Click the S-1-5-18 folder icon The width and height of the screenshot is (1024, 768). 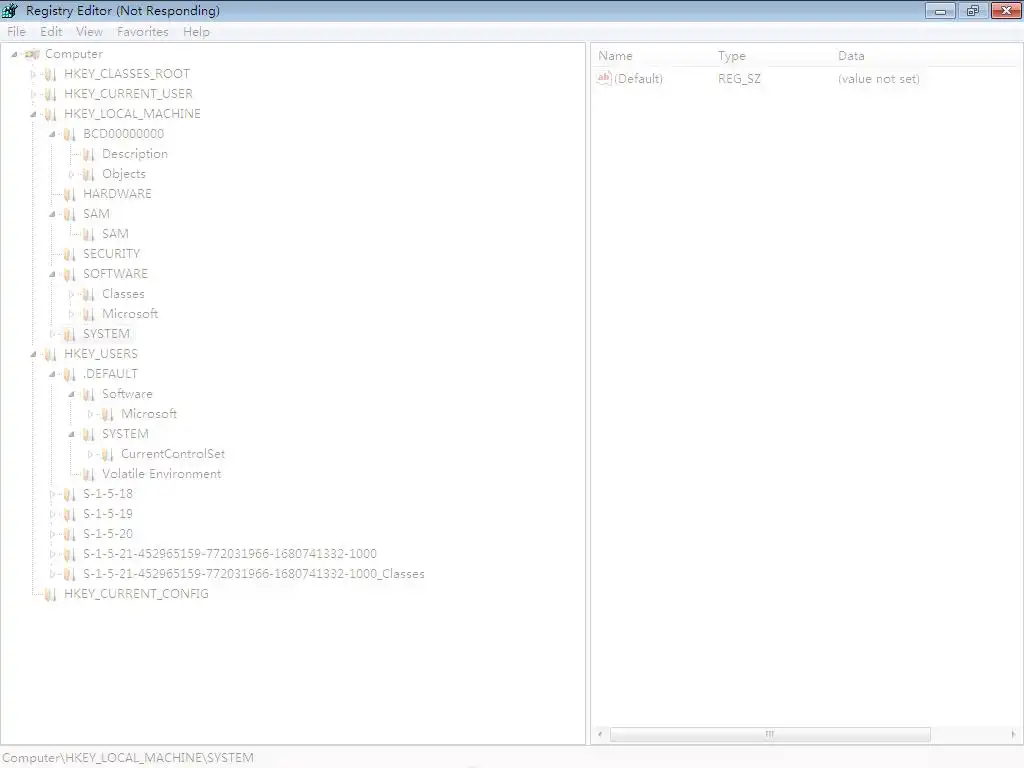69,494
